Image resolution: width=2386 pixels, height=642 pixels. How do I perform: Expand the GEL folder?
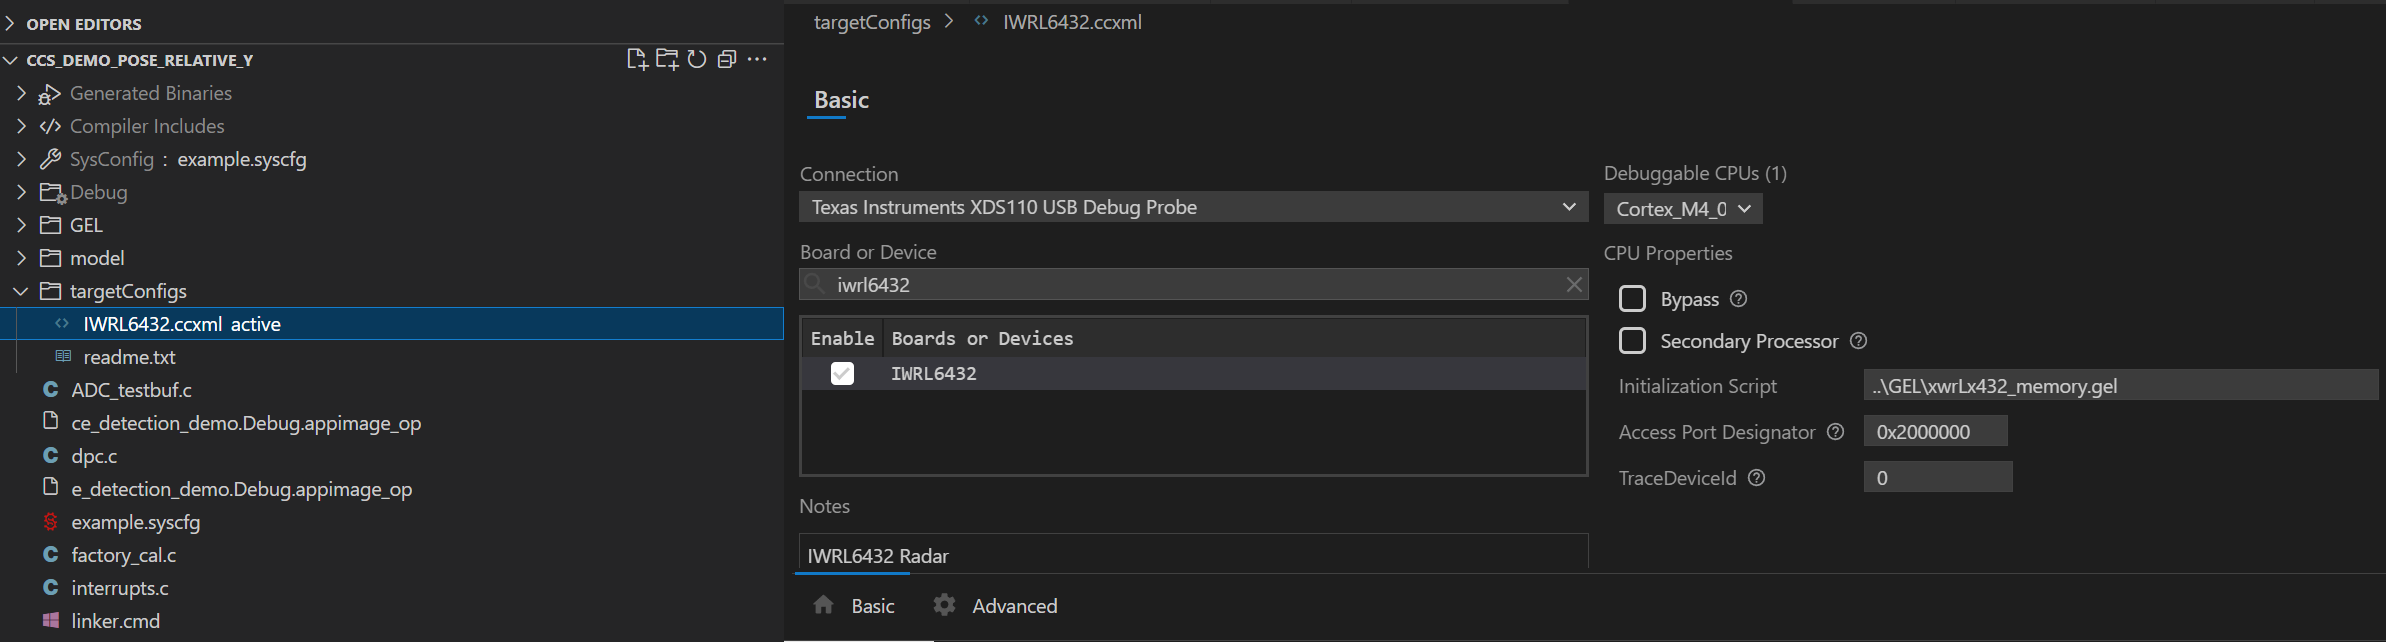21,225
